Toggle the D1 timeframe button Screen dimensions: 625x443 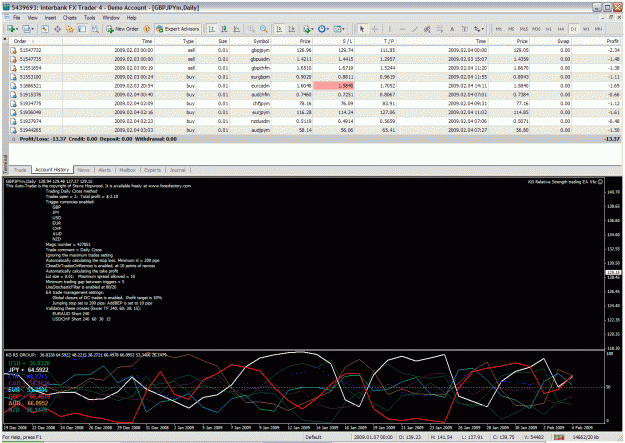(x=574, y=29)
